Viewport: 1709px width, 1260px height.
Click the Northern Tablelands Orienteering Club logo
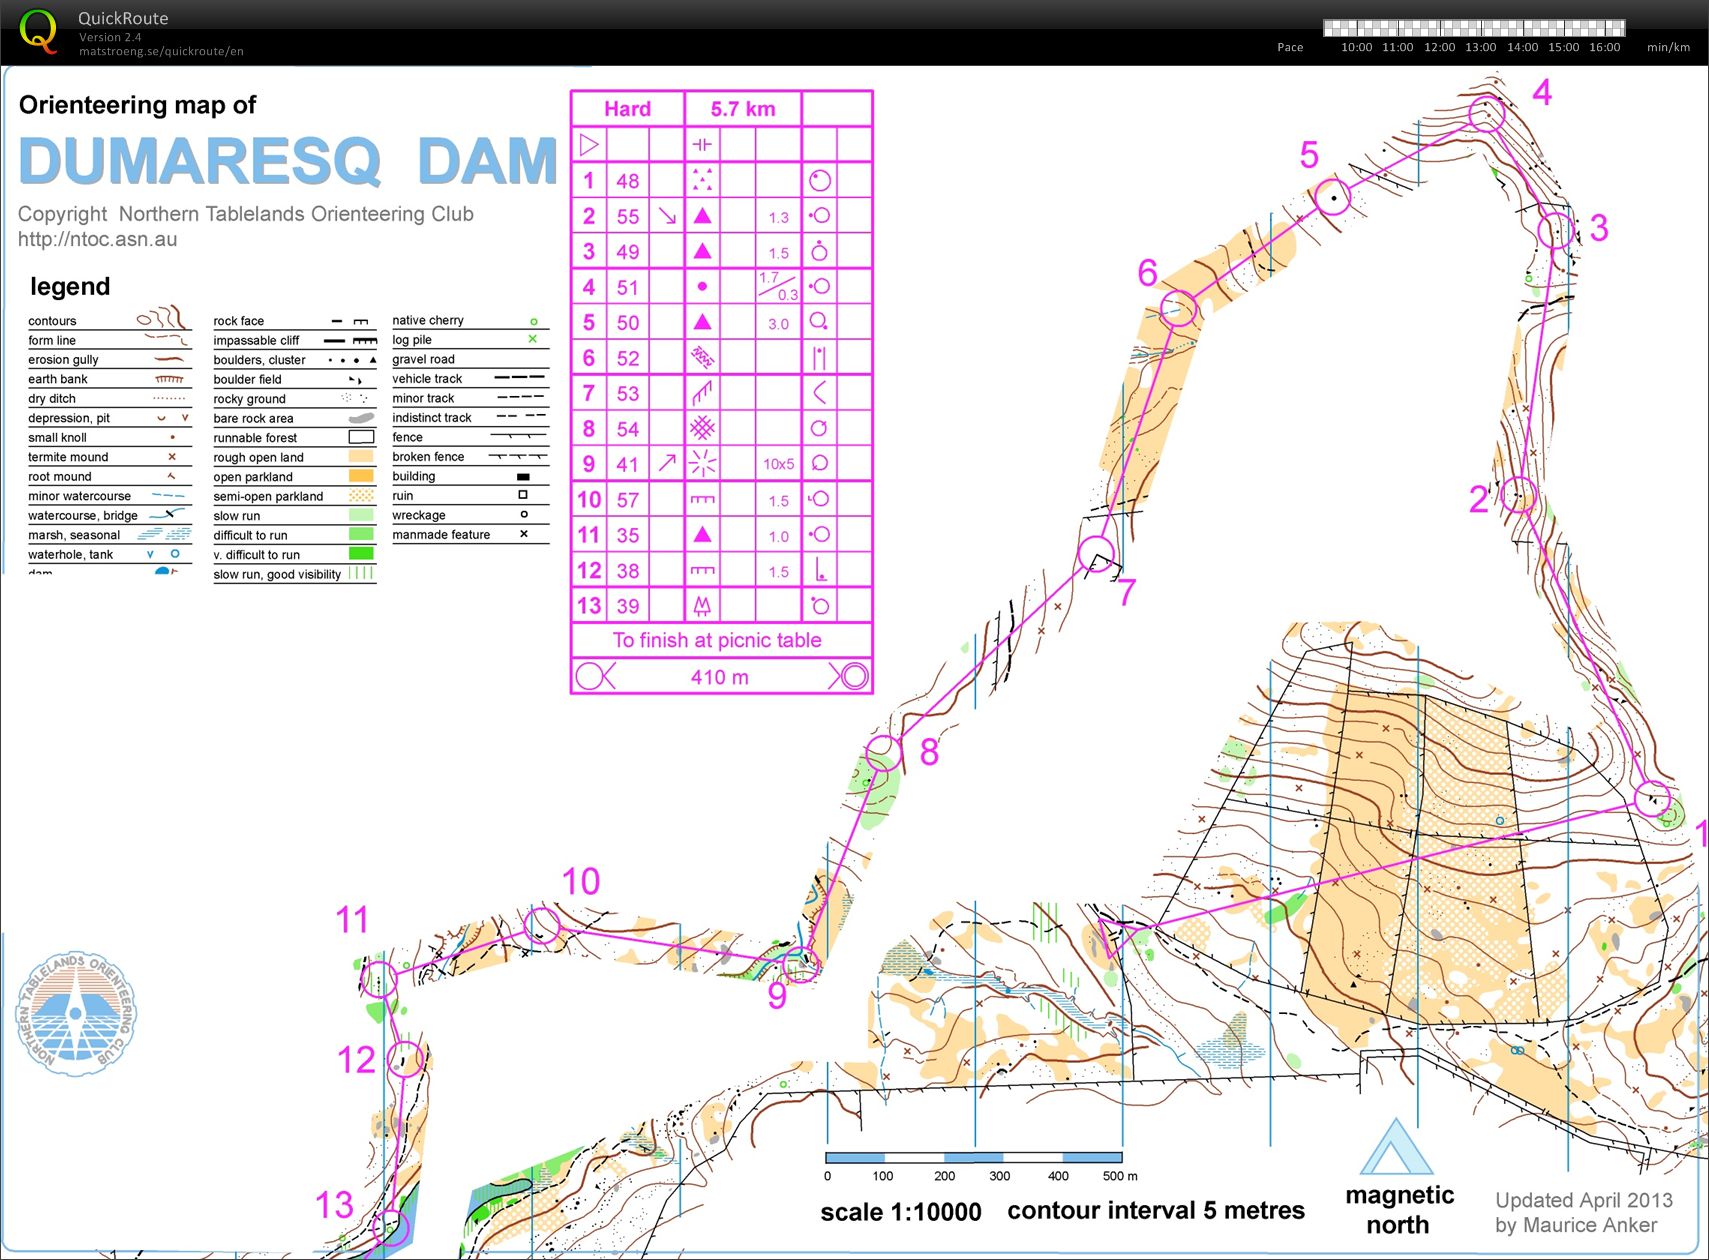[x=75, y=1015]
